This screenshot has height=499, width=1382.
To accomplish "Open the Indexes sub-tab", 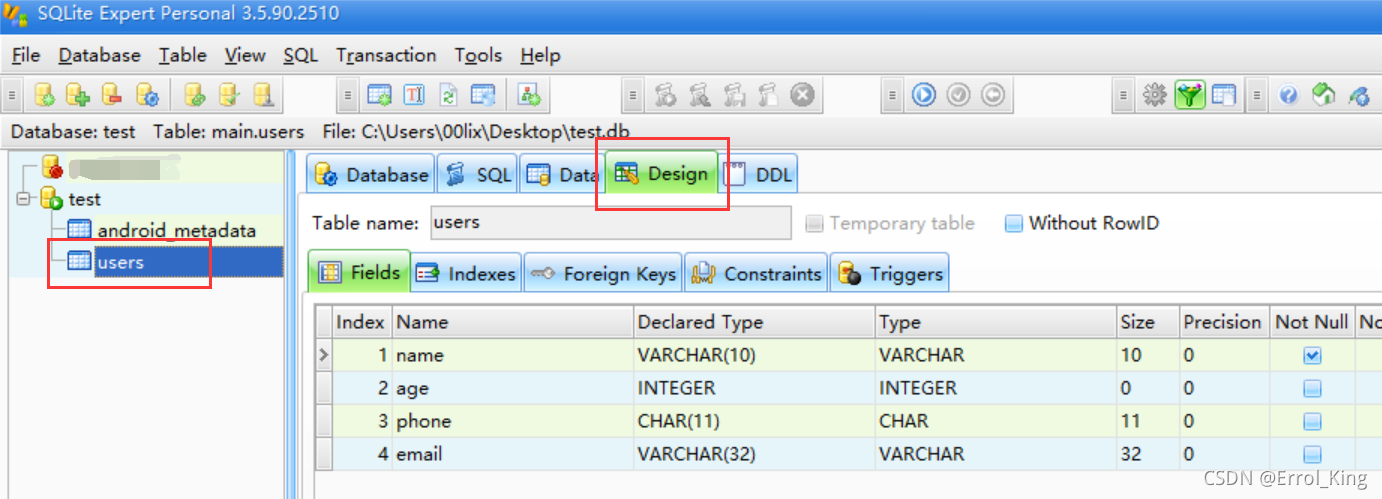I will (466, 273).
